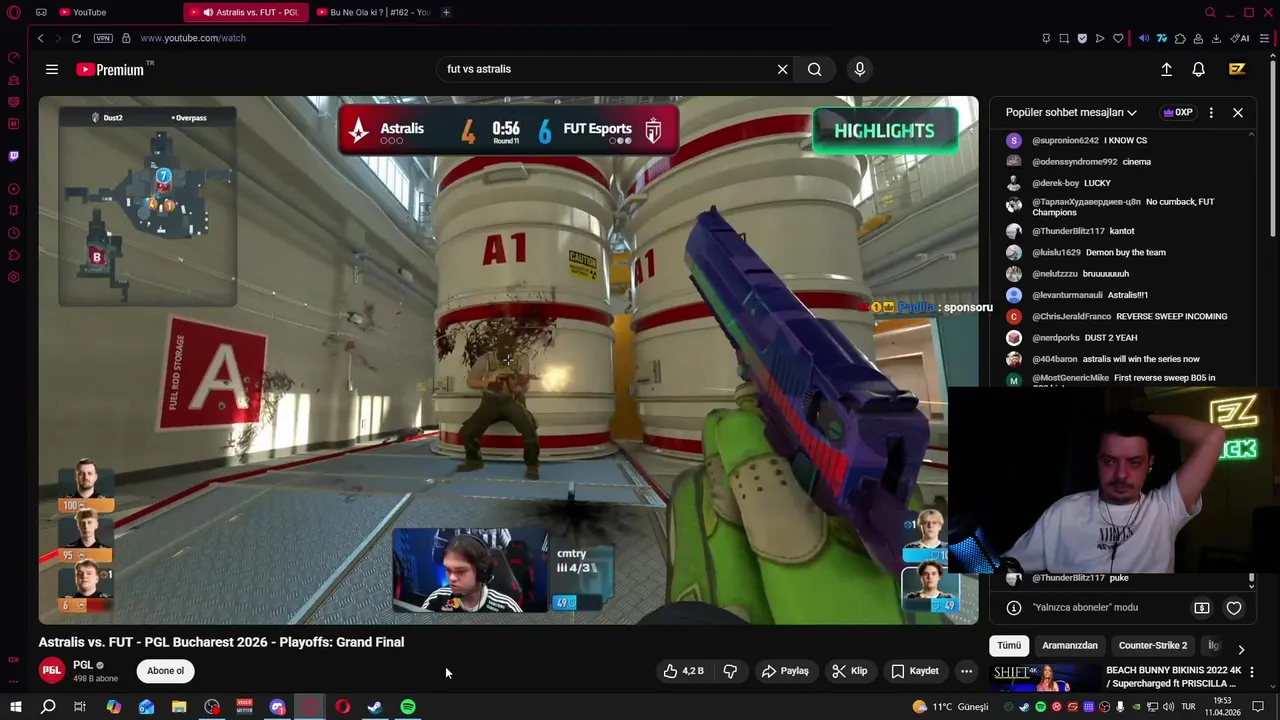Open a new browser tab
The width and height of the screenshot is (1280, 720).
(x=446, y=12)
